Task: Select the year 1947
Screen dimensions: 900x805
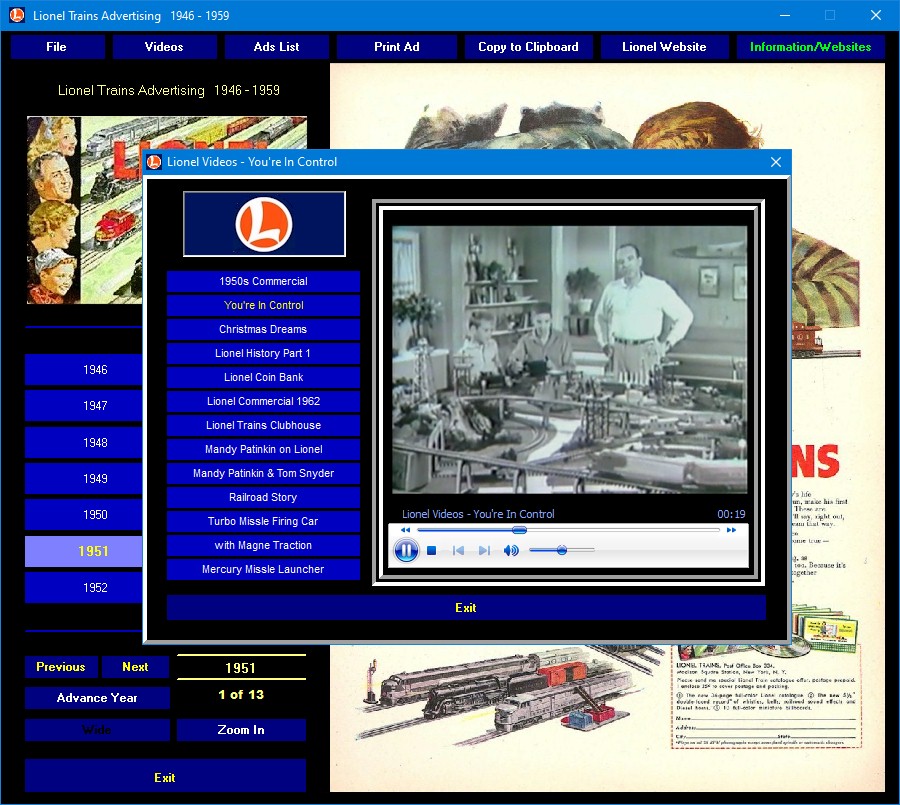Action: (x=84, y=406)
